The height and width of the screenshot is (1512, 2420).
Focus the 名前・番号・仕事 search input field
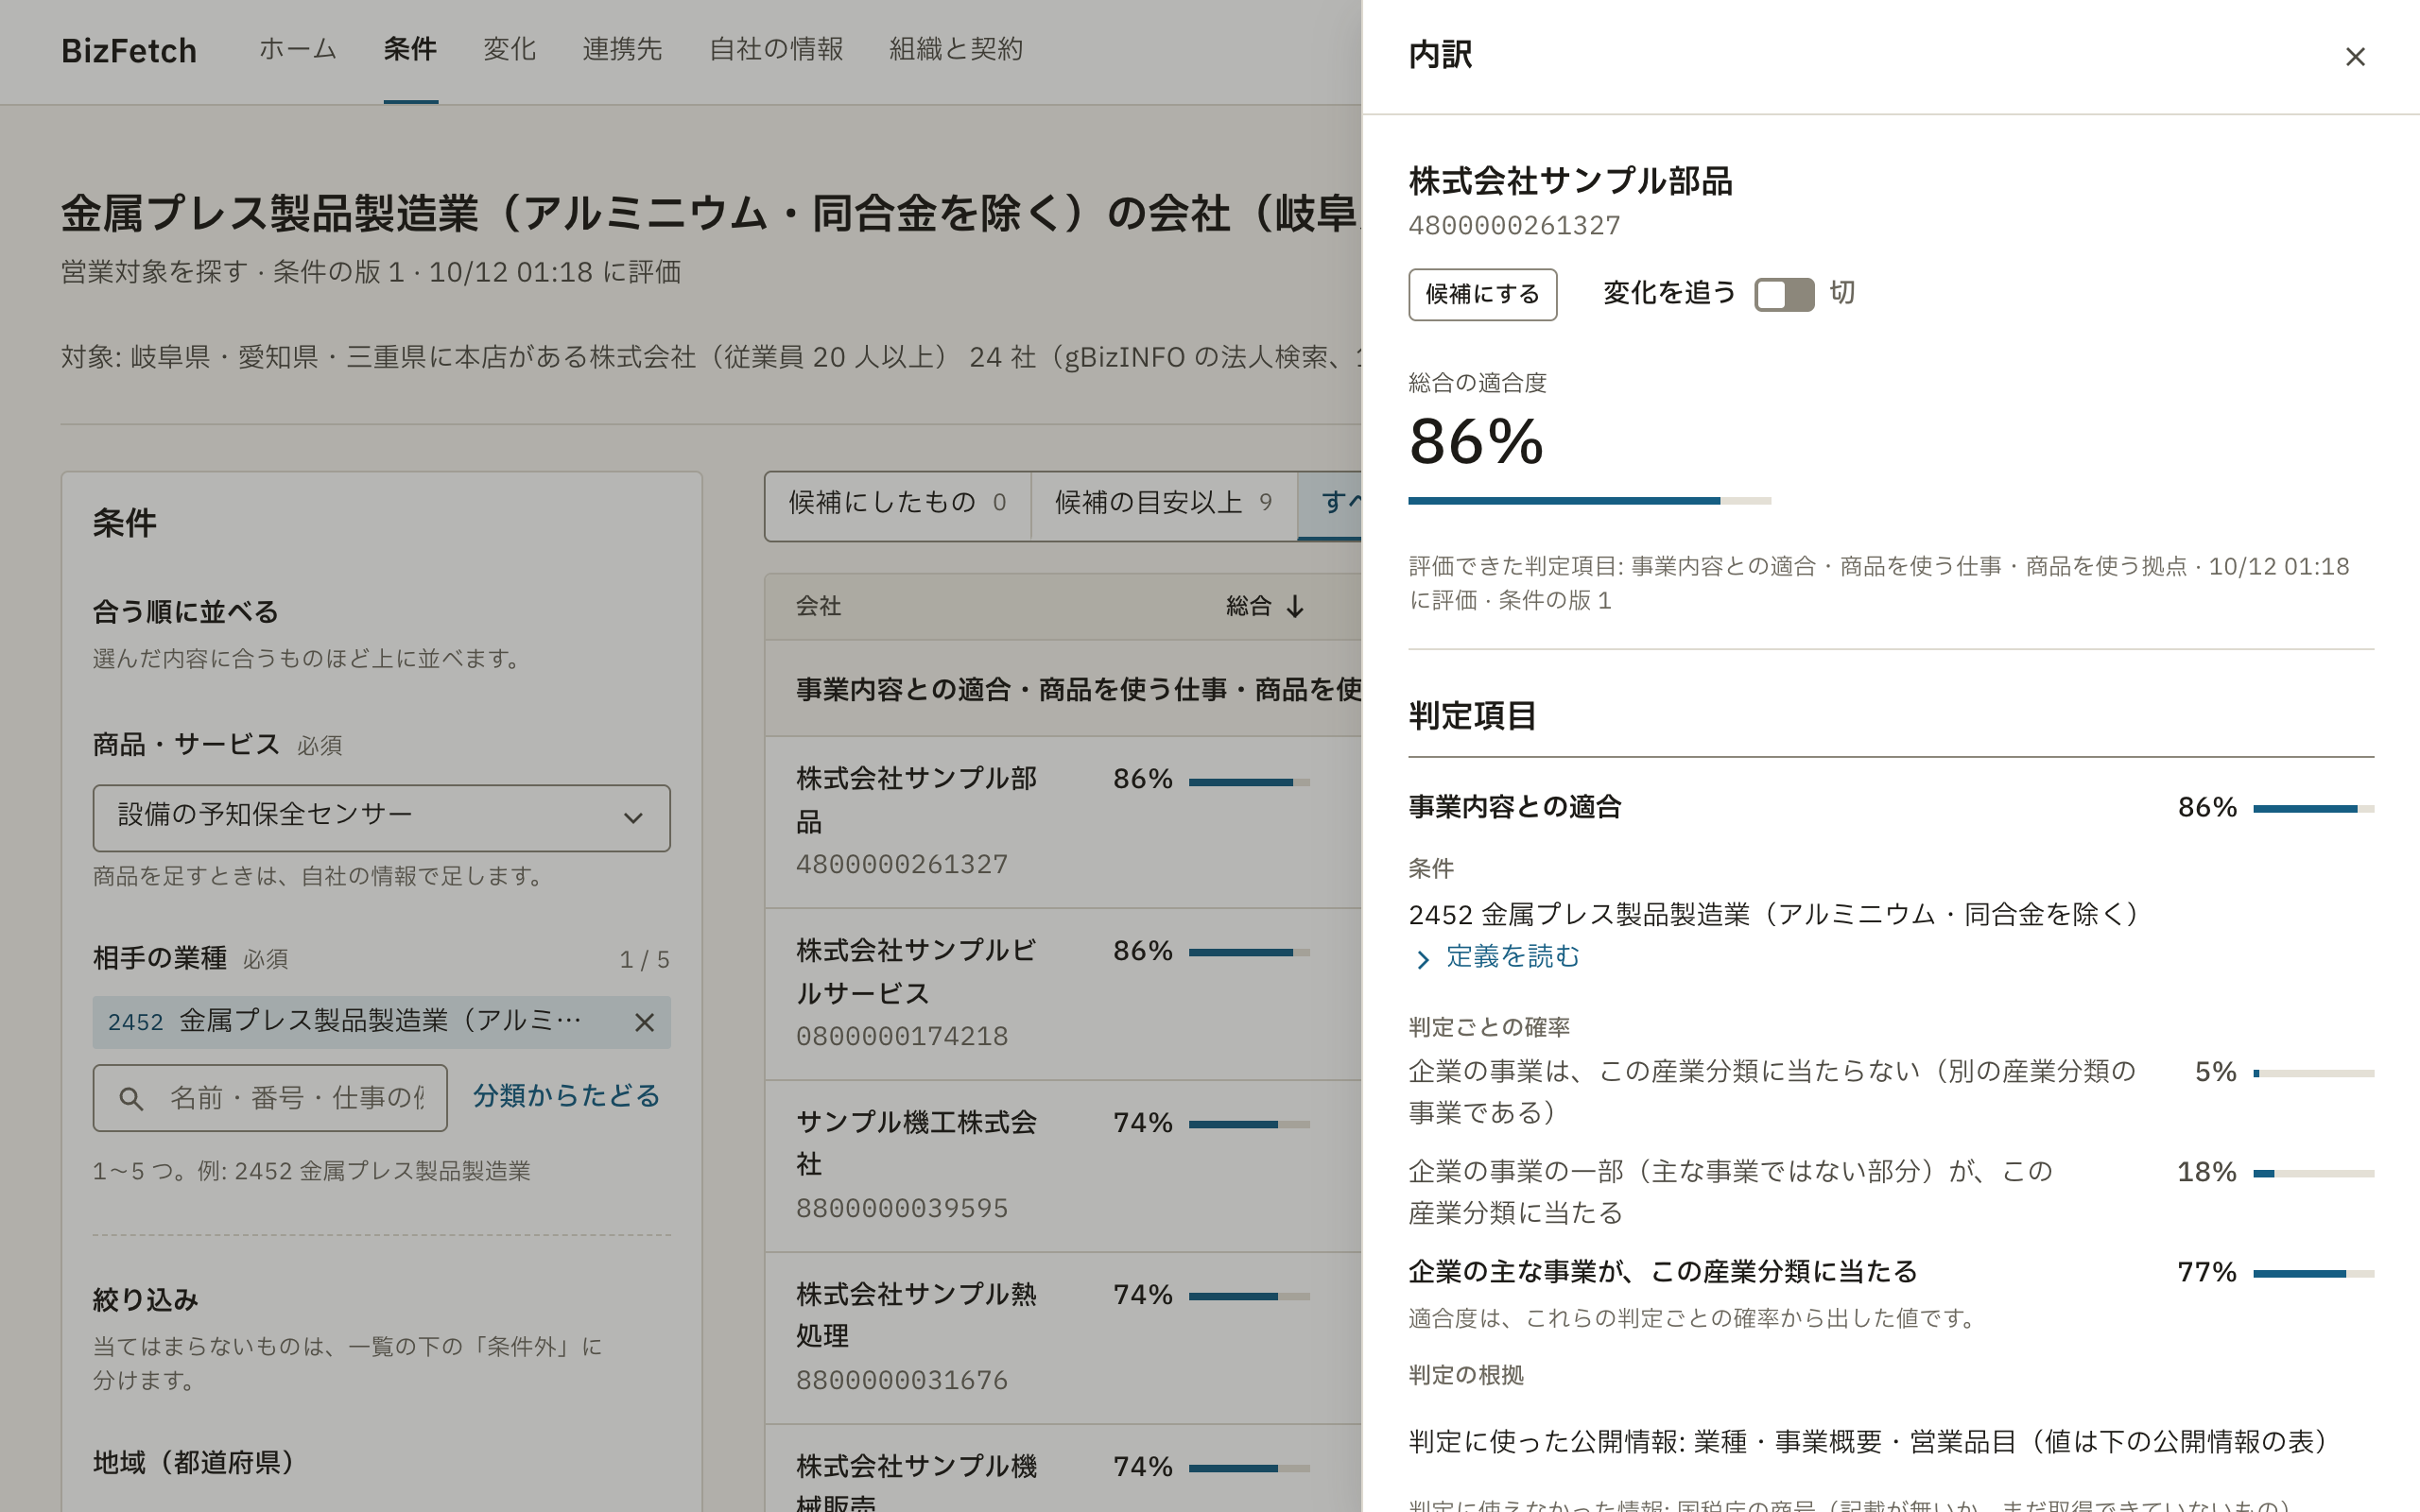tap(270, 1098)
